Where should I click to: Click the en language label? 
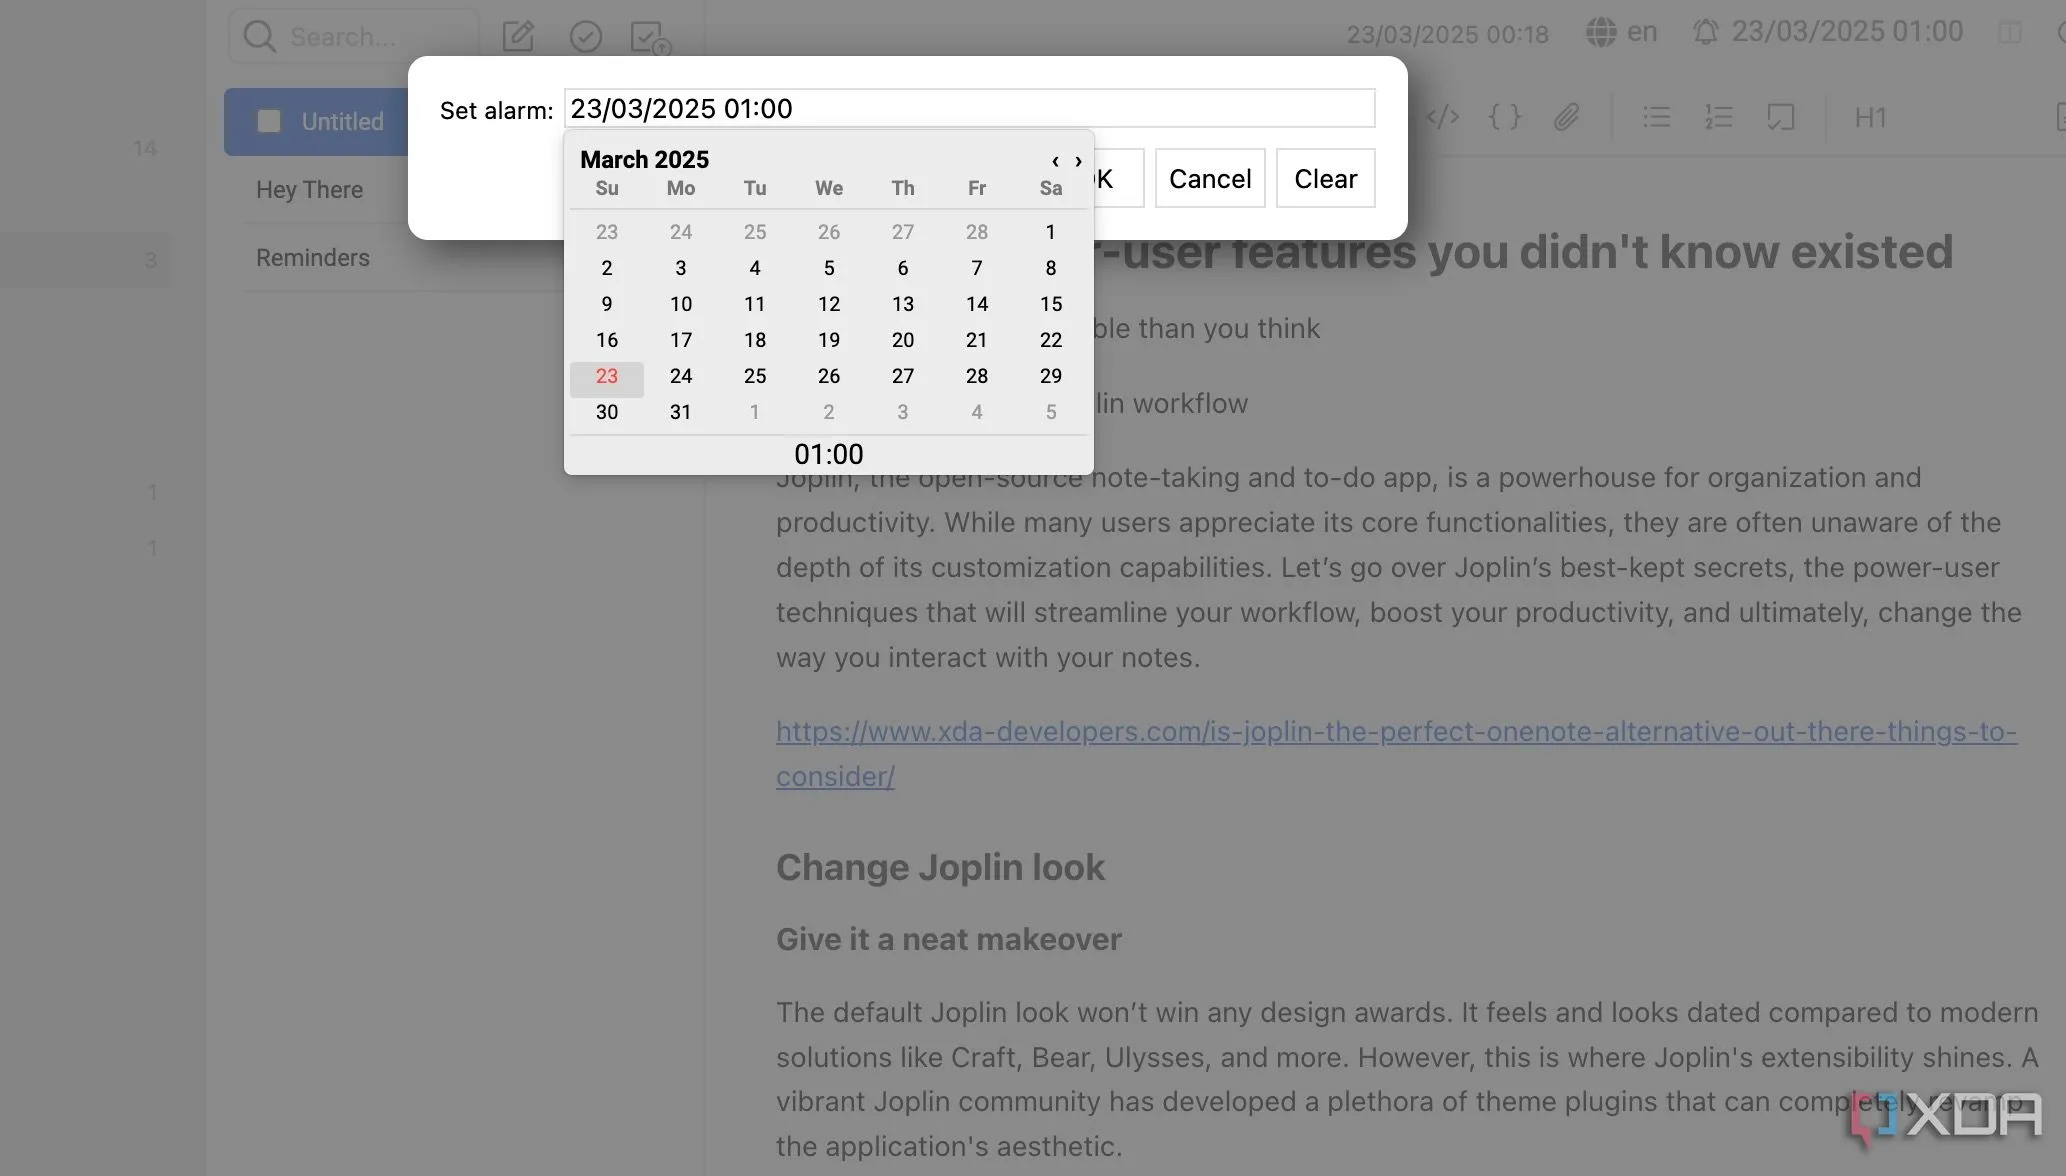1642,32
